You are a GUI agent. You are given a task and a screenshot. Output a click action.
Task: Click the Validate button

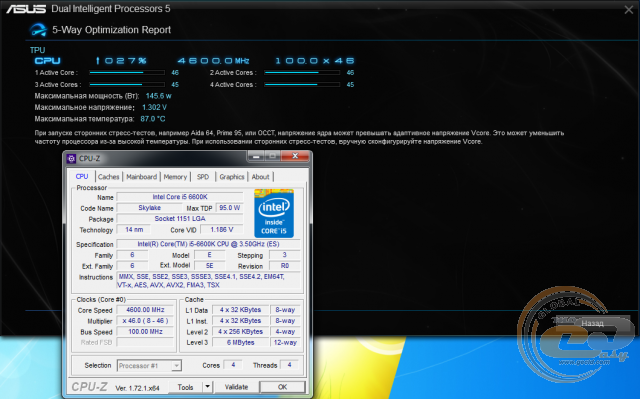(236, 387)
